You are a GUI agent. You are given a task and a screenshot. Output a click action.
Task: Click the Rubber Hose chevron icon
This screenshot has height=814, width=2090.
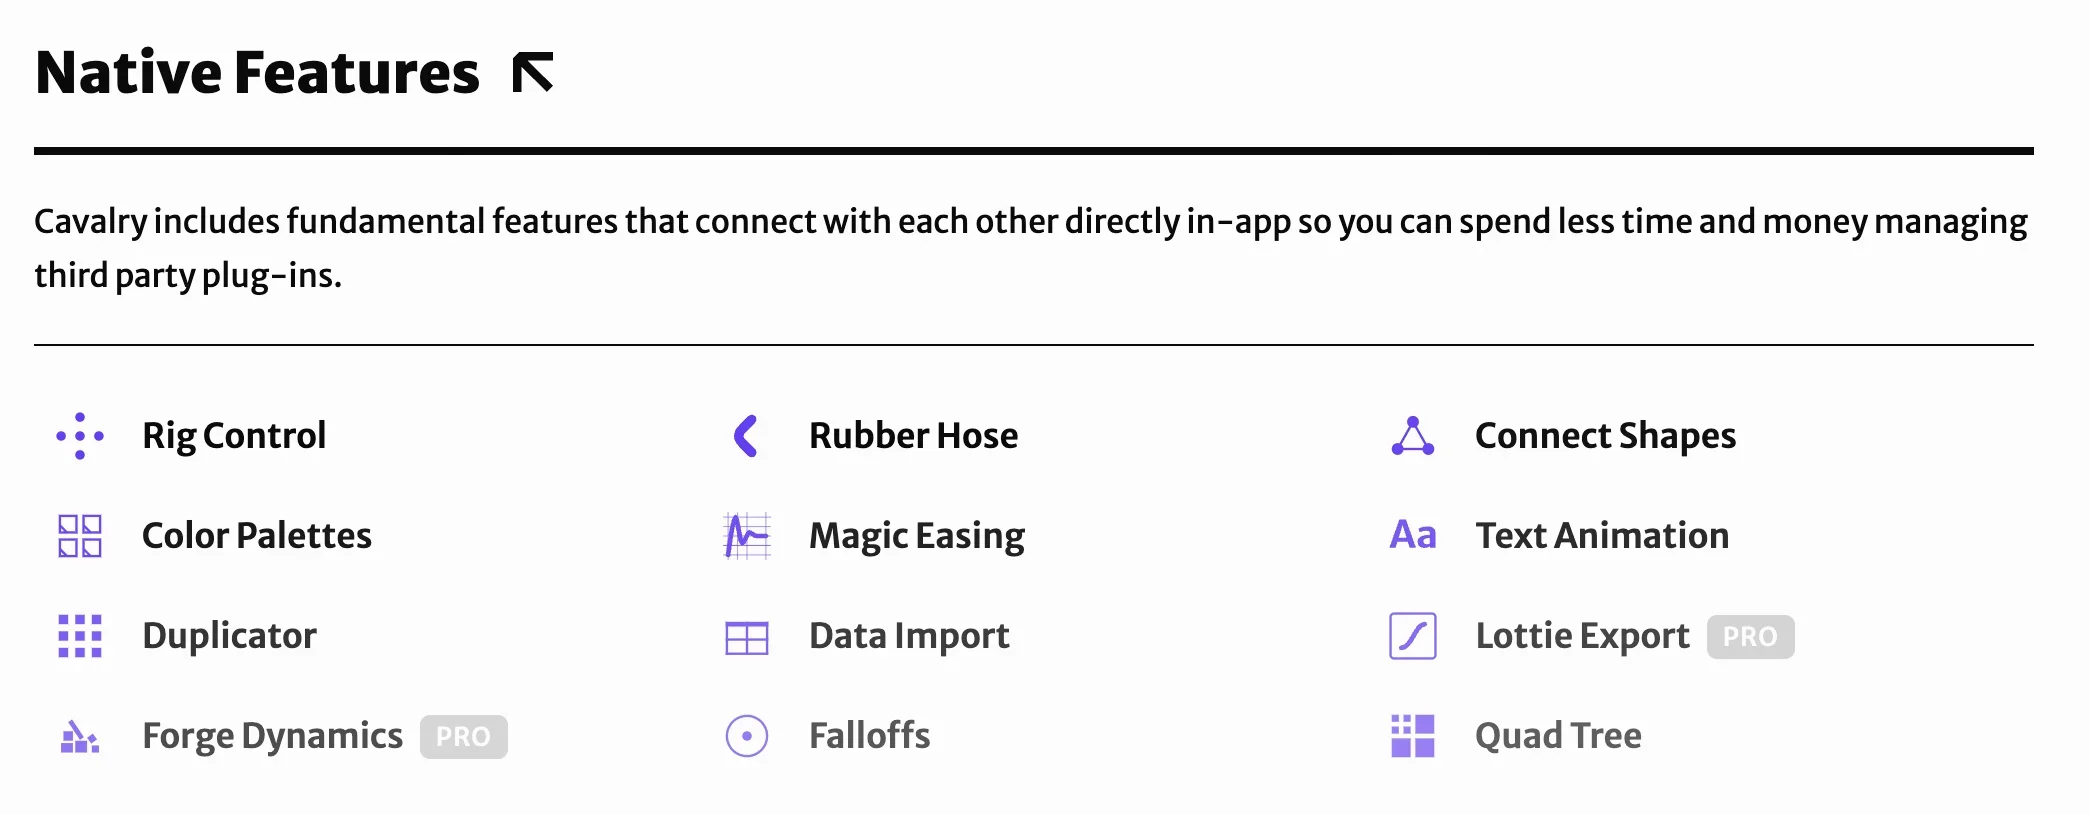(x=746, y=436)
